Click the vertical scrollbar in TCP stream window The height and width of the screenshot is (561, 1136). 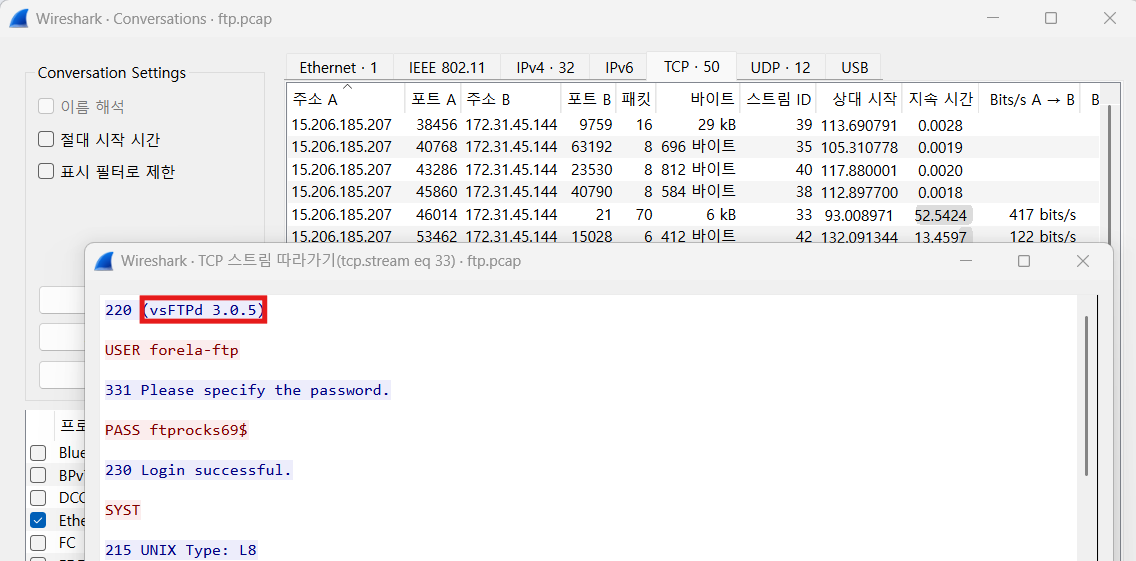tap(1087, 396)
